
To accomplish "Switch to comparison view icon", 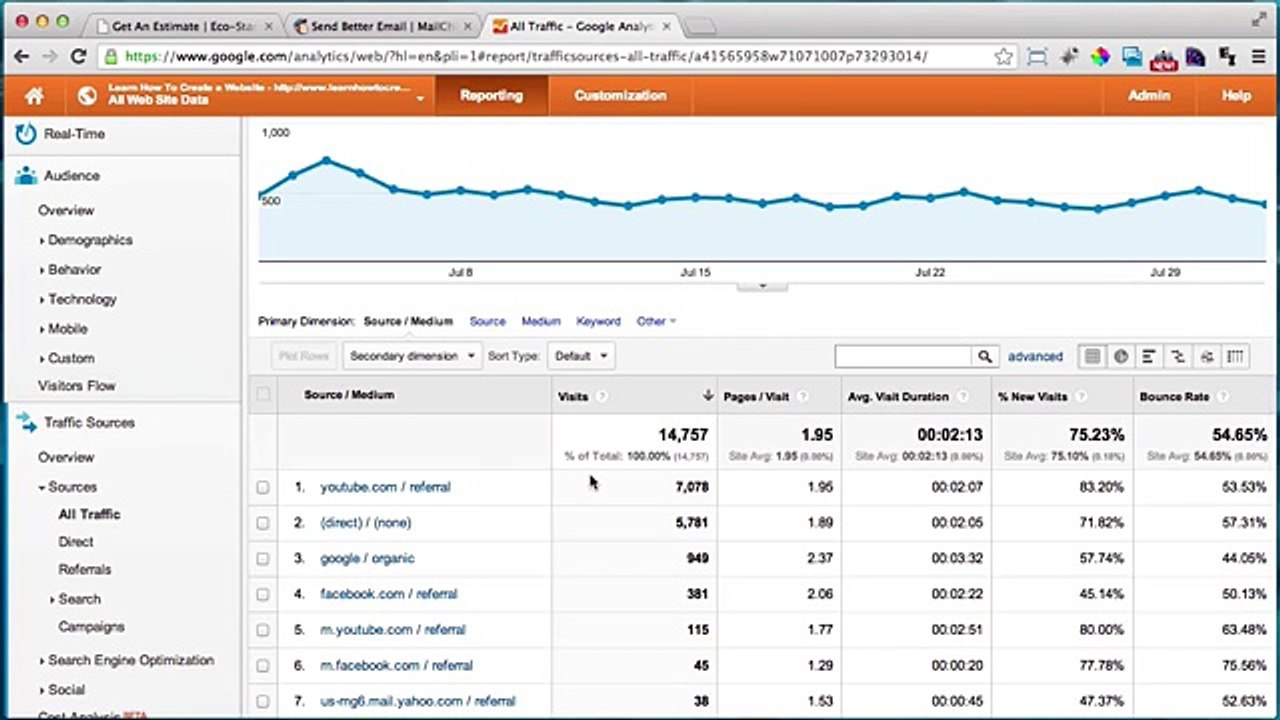I will click(1178, 356).
